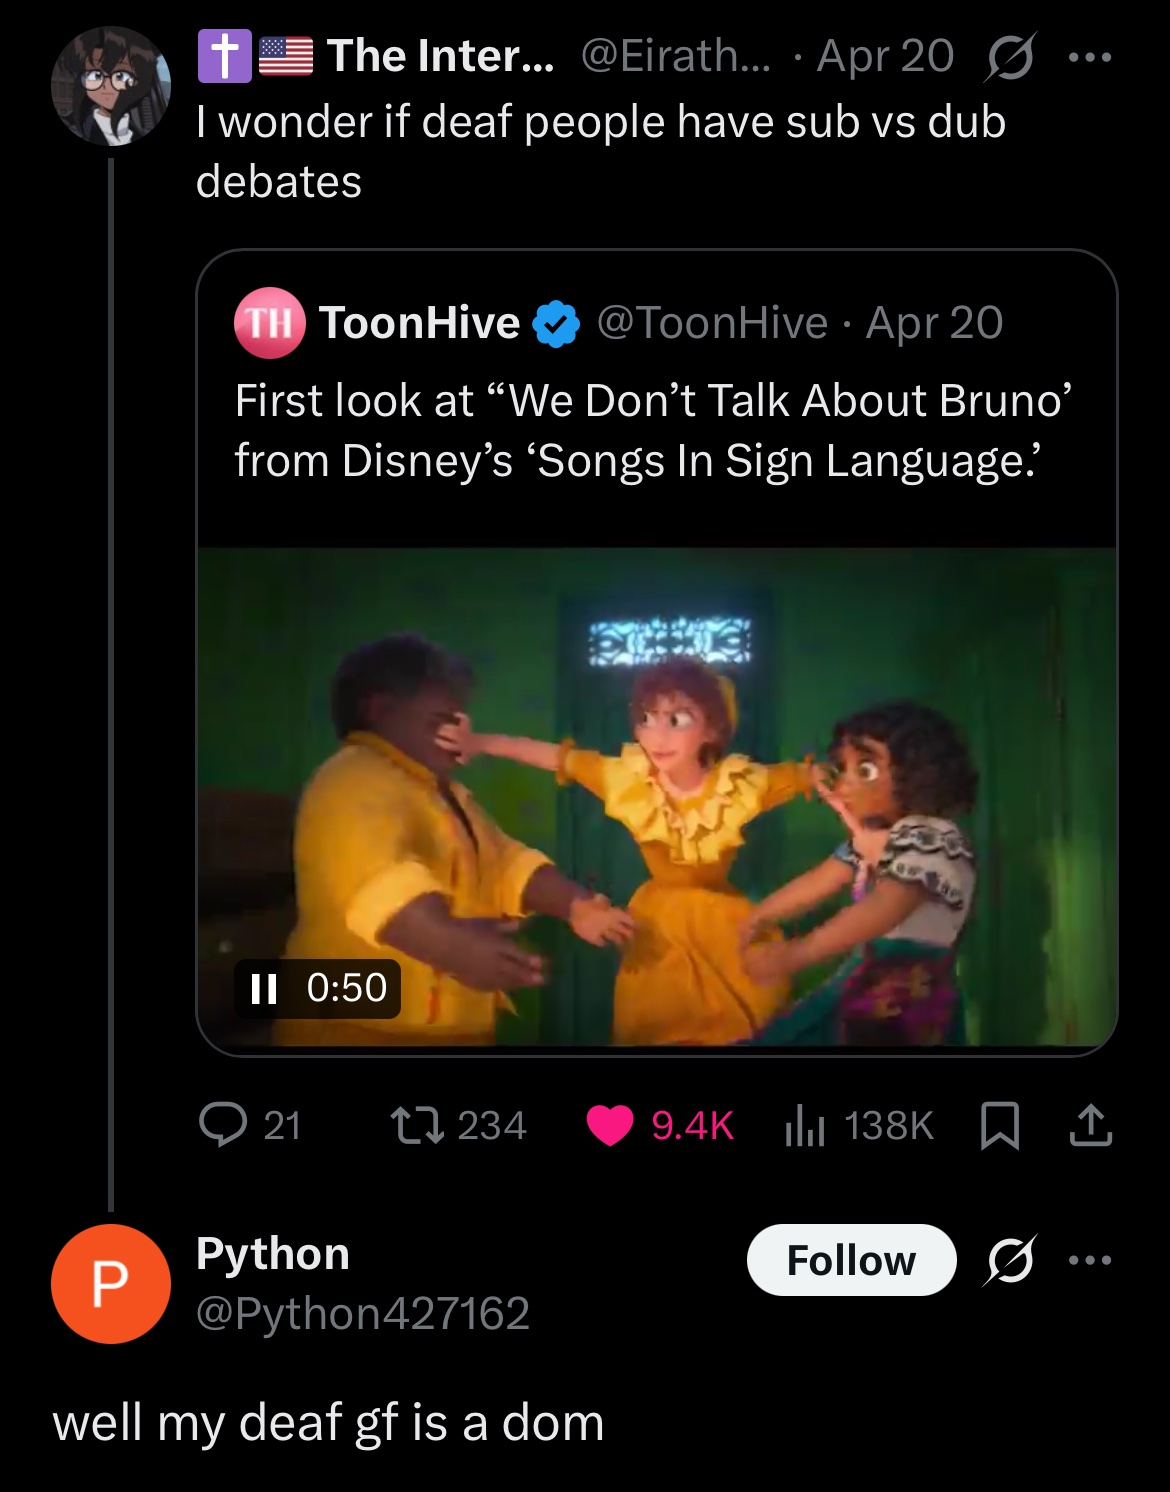
Task: Open the @ToonHive handle link
Action: [712, 323]
